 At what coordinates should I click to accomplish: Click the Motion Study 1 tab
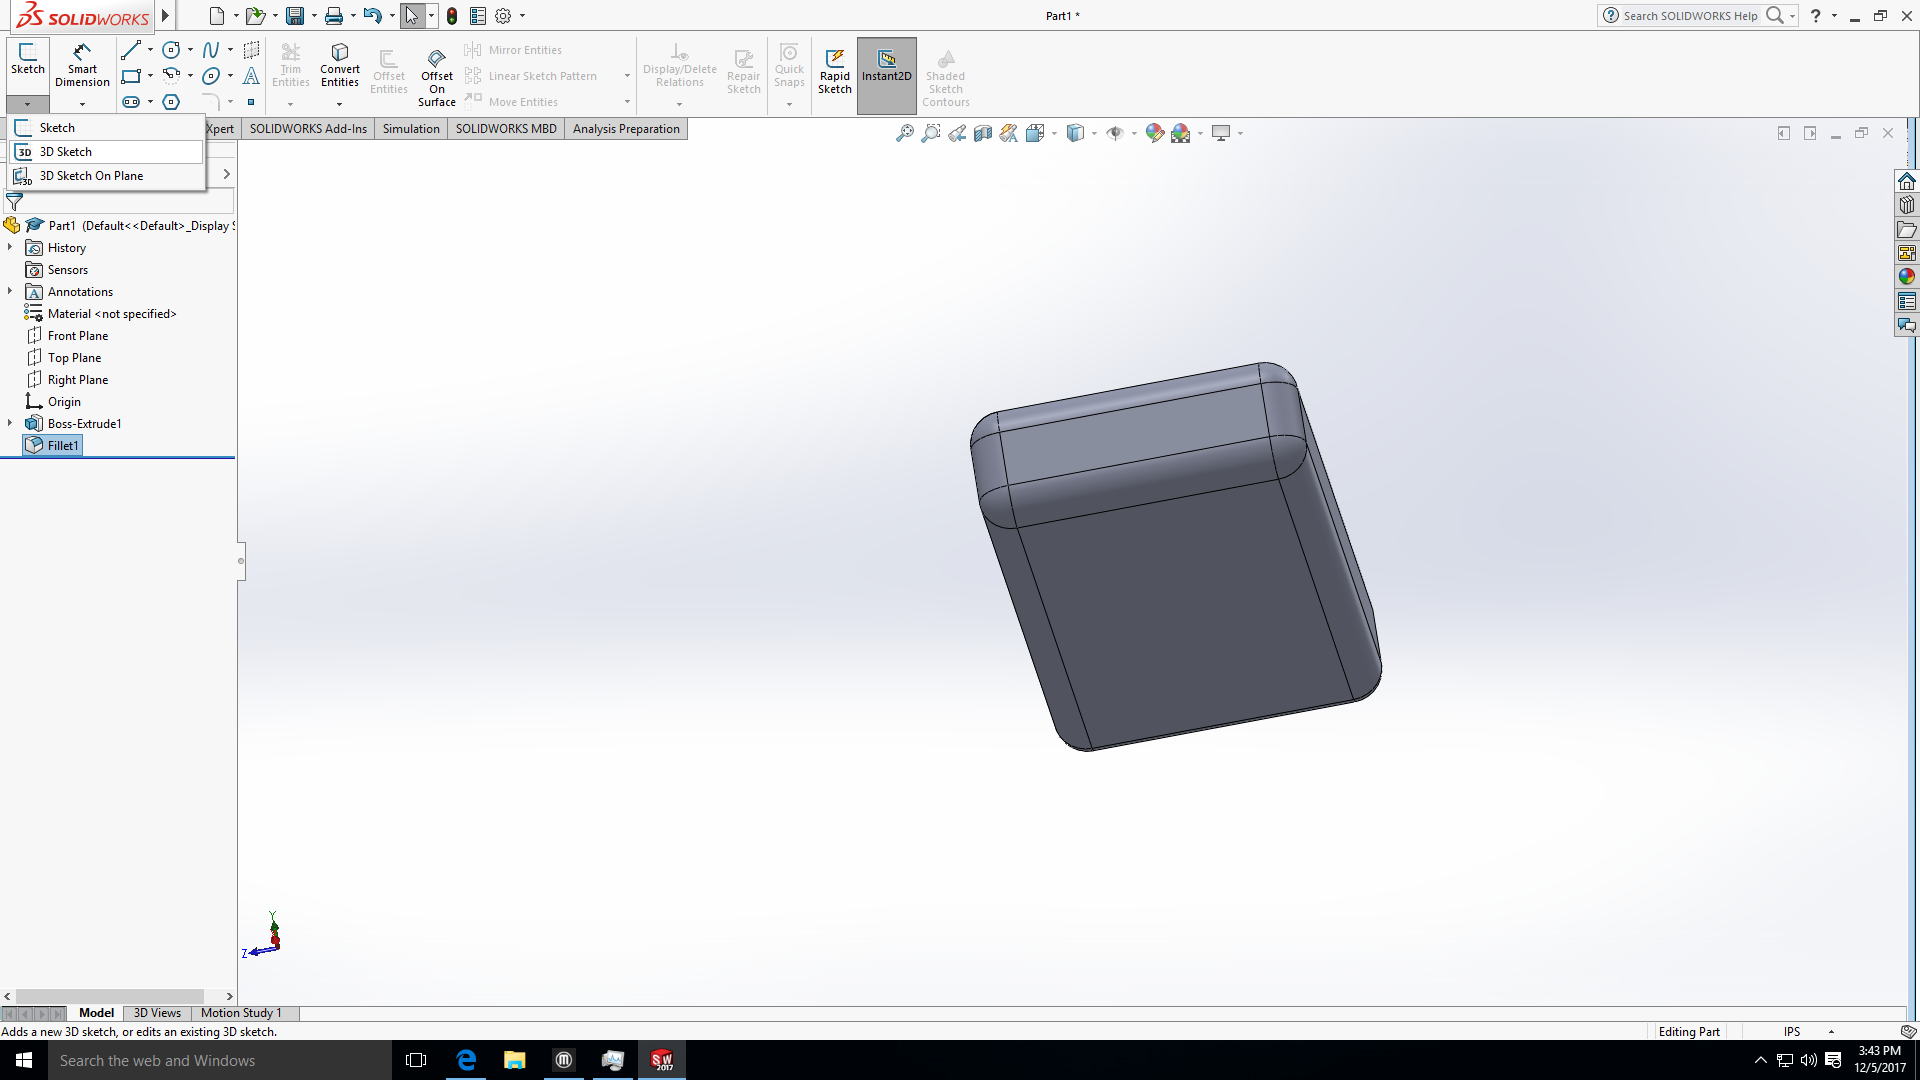coord(240,1013)
